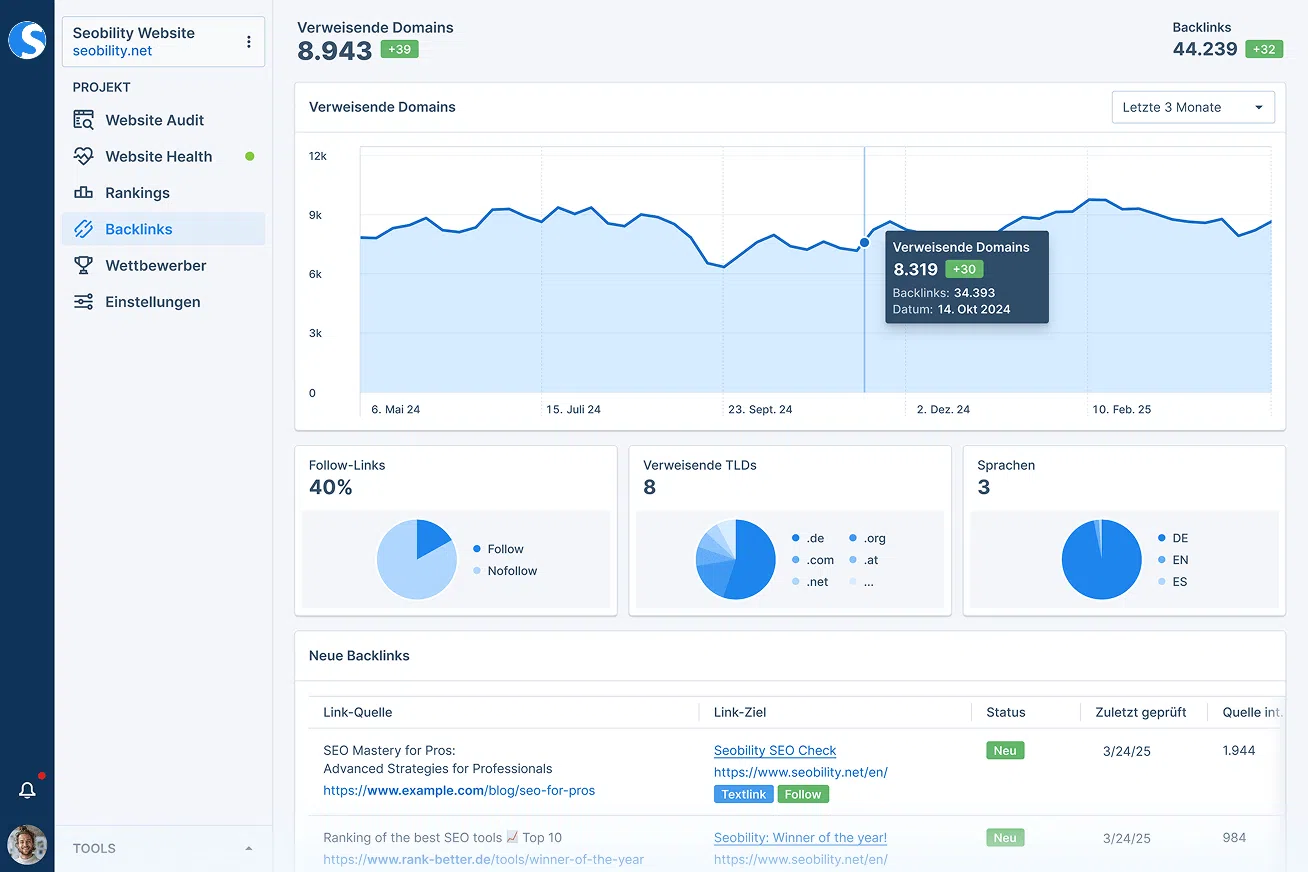1308x872 pixels.
Task: Open the Einstellungen section
Action: (155, 301)
